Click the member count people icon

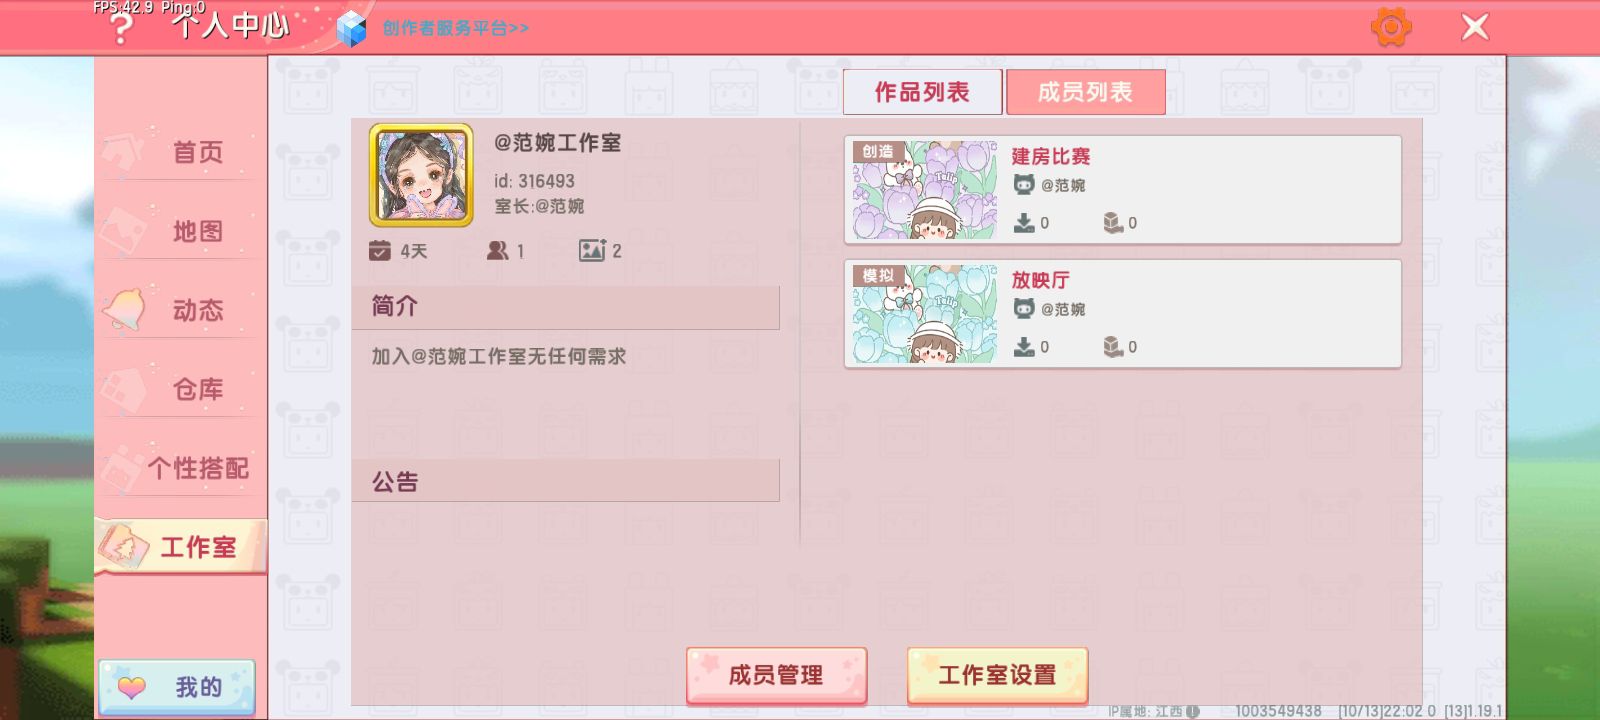coord(497,250)
